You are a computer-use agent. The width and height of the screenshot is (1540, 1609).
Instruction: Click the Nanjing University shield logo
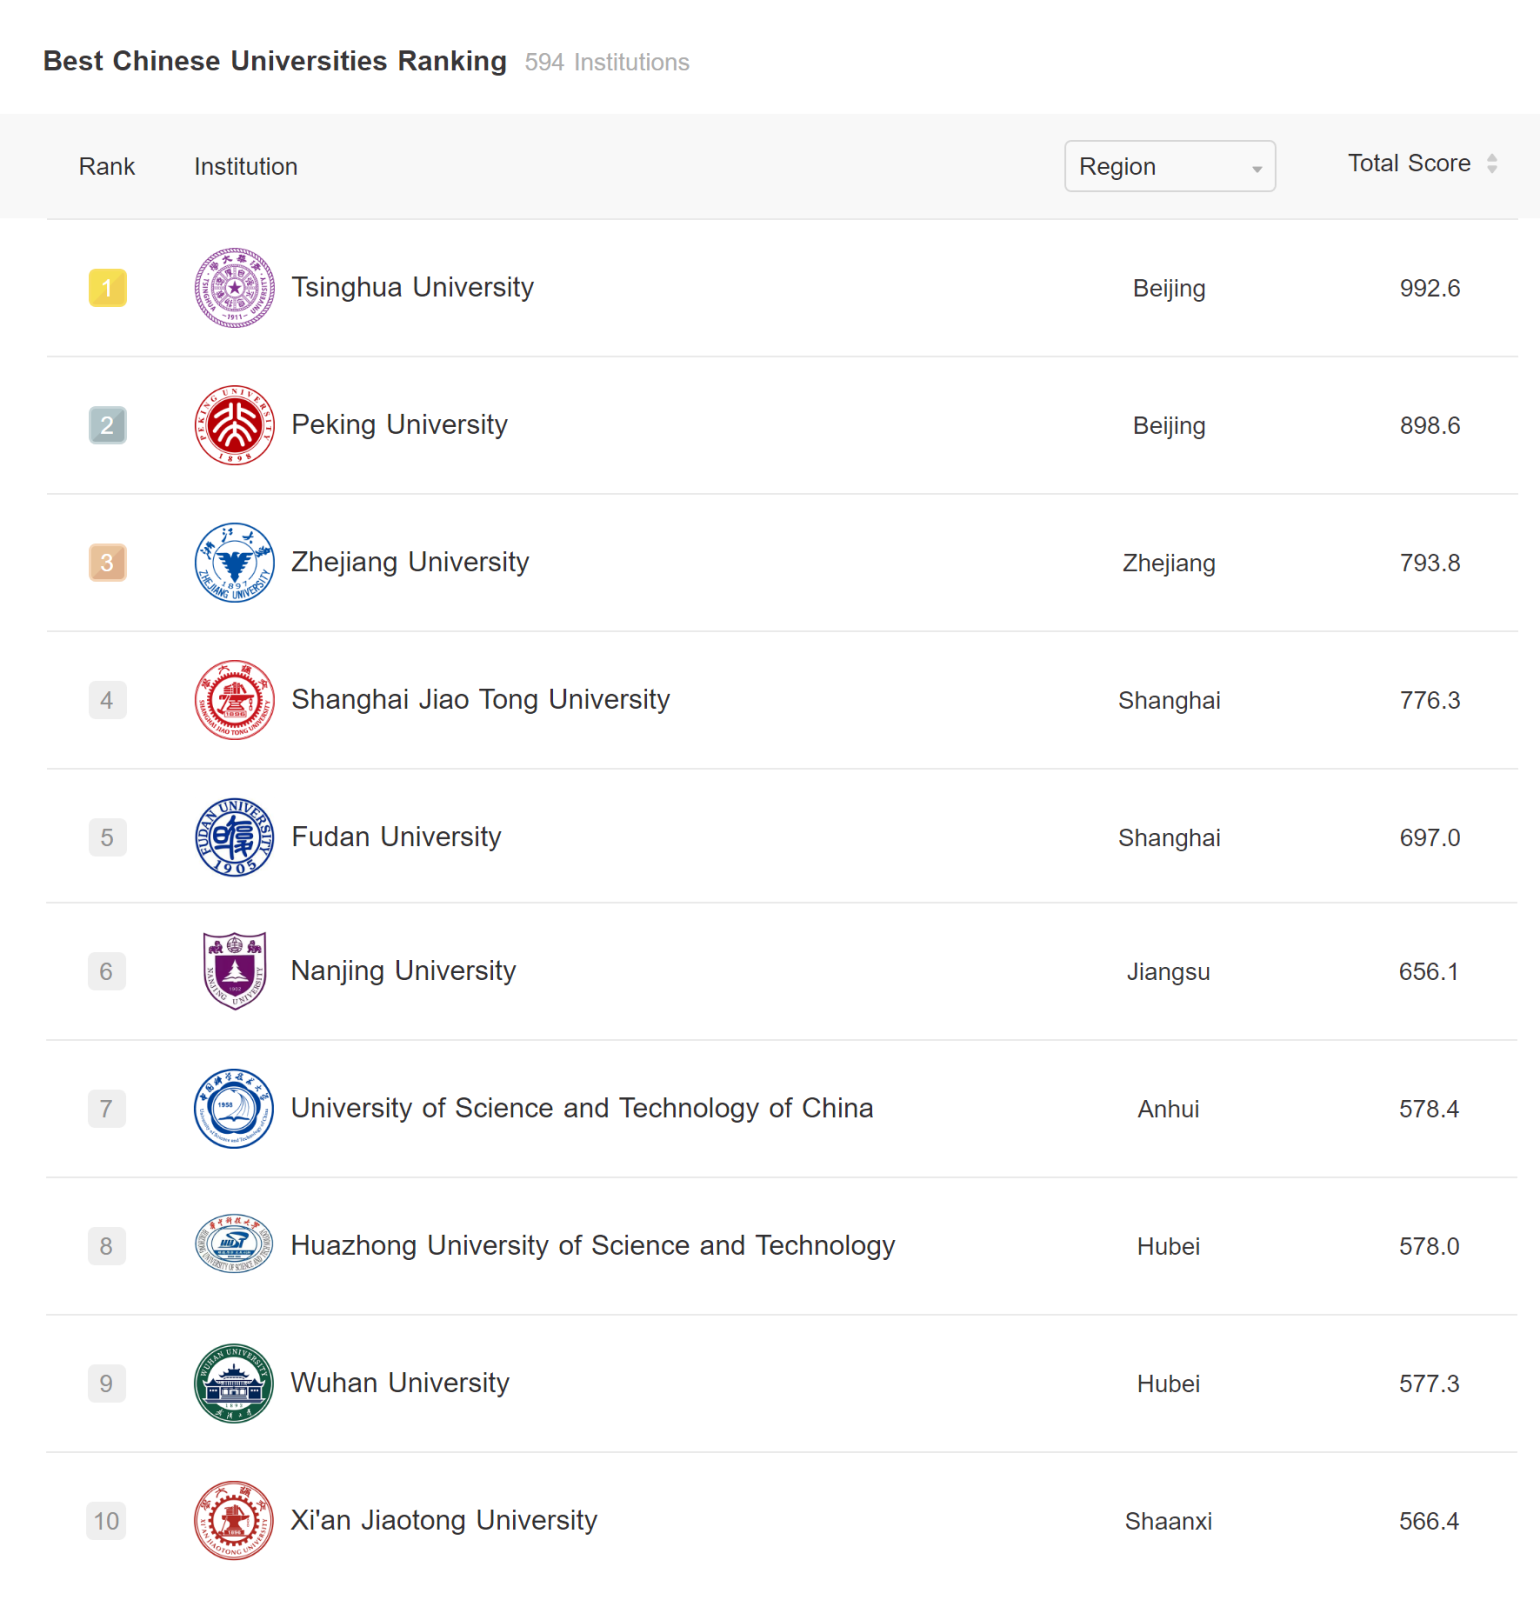click(x=234, y=971)
